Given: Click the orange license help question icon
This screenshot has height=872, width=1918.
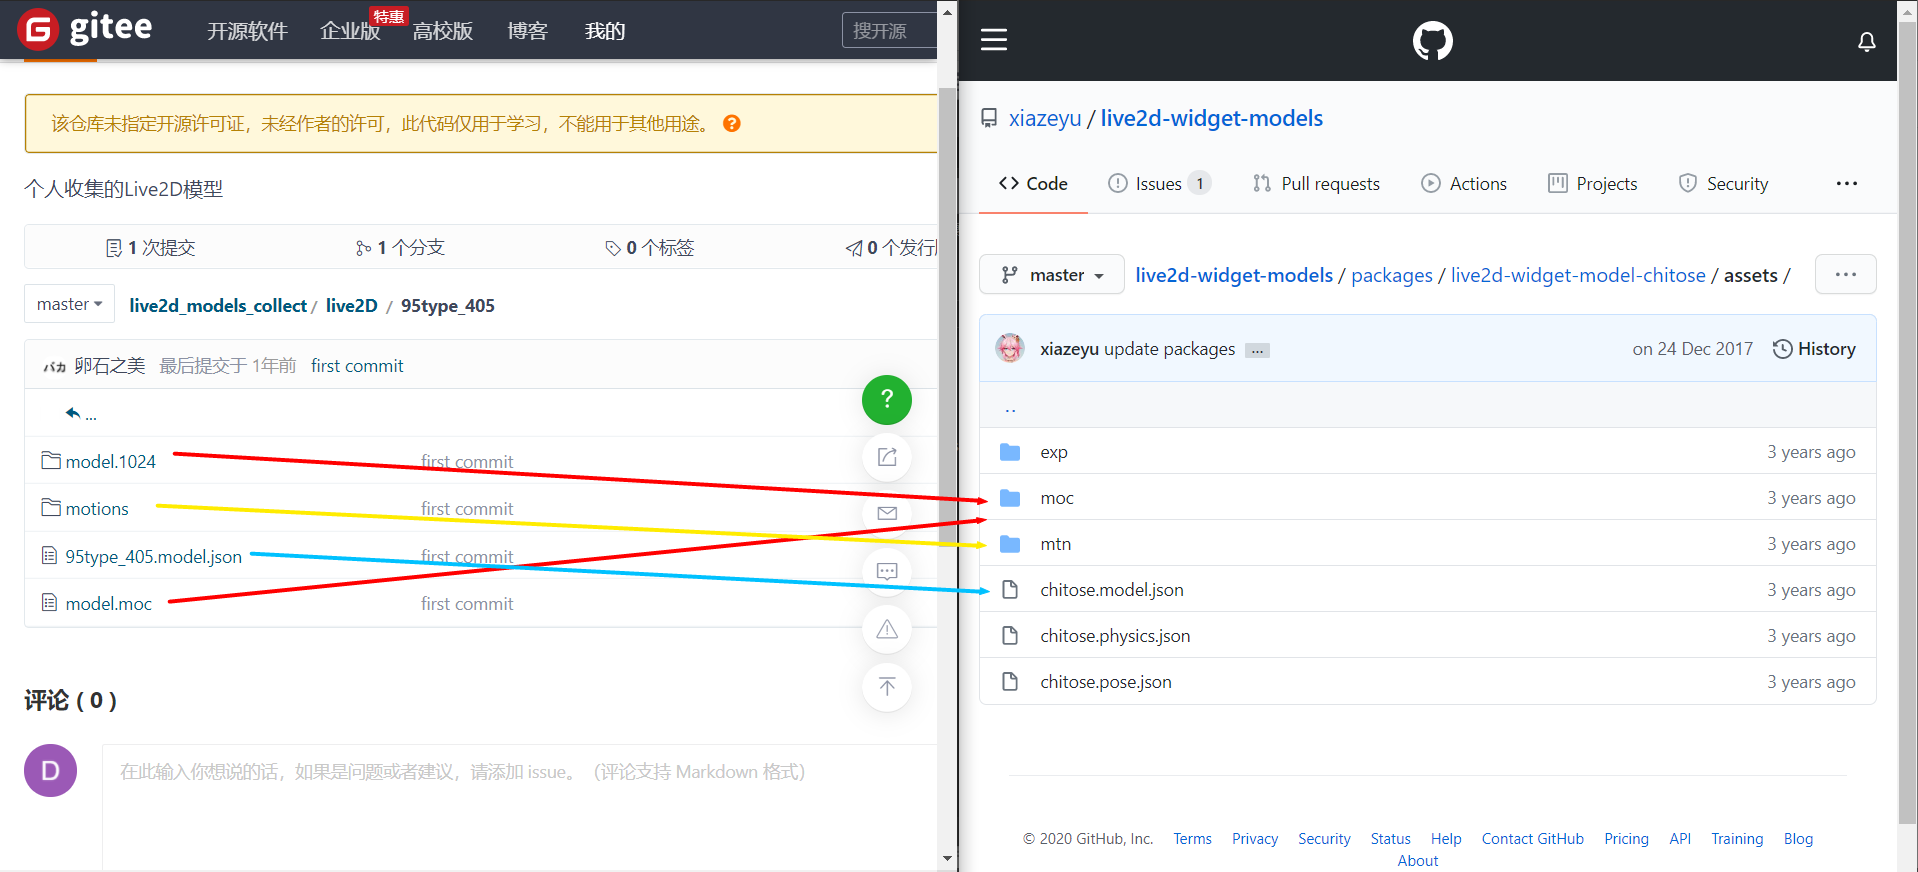Looking at the screenshot, I should (732, 124).
